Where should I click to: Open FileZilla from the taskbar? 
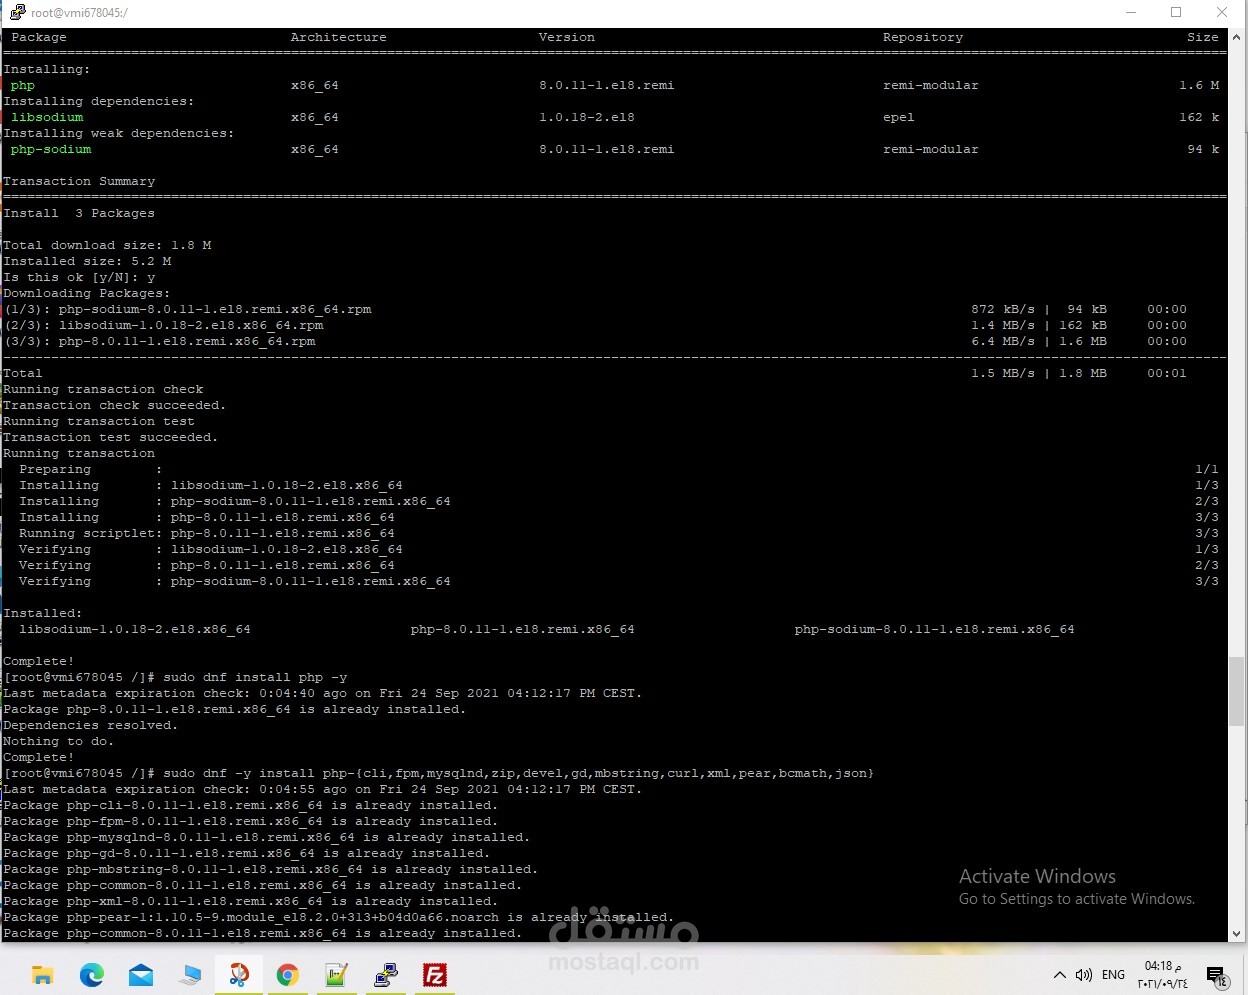(x=435, y=975)
